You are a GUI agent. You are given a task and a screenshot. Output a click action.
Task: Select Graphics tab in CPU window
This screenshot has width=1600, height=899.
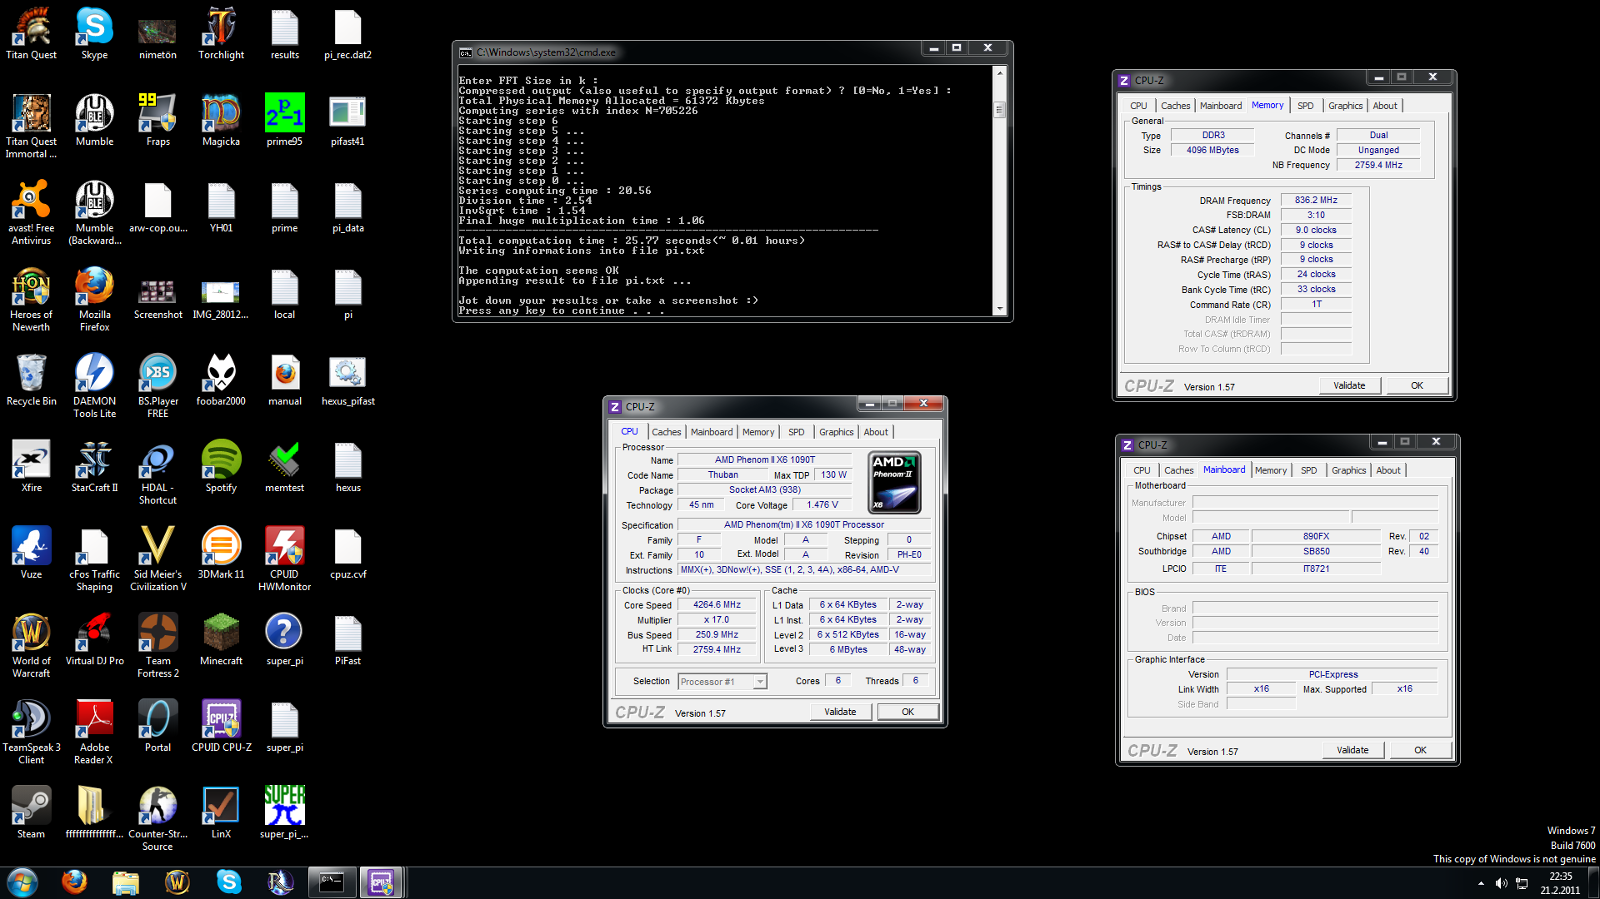pyautogui.click(x=836, y=432)
